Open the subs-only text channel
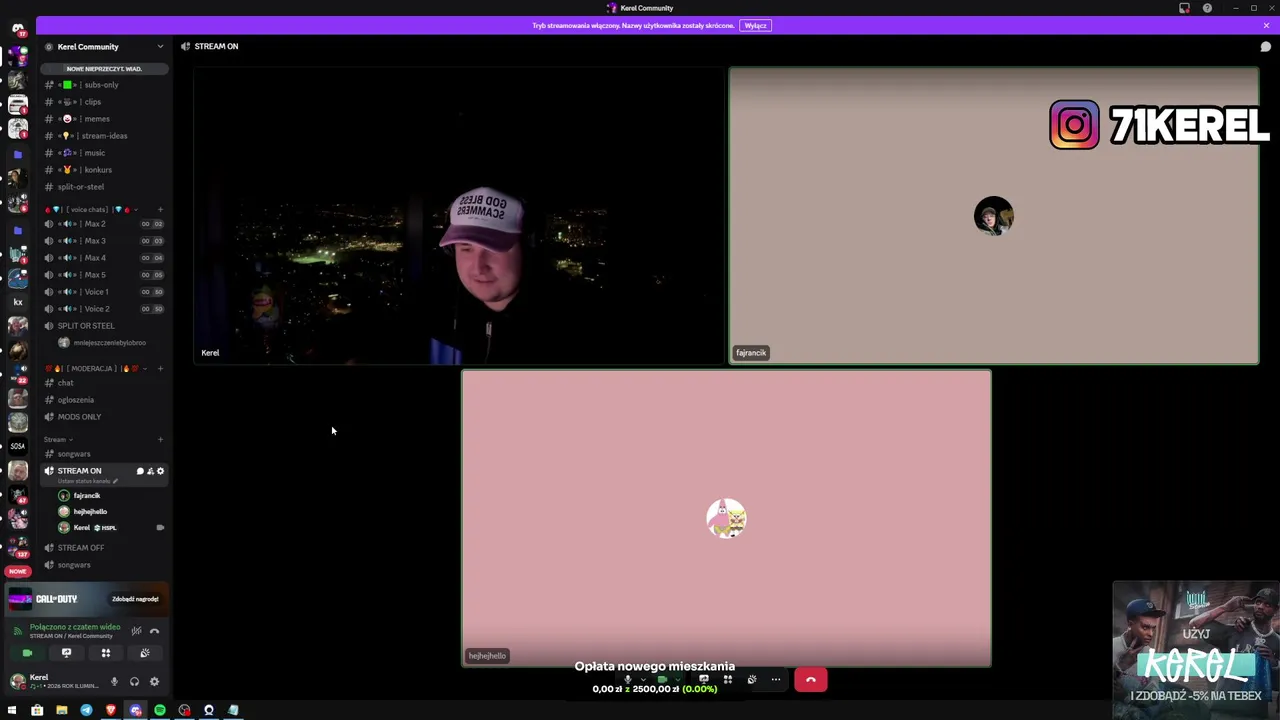Image resolution: width=1280 pixels, height=720 pixels. coord(103,85)
